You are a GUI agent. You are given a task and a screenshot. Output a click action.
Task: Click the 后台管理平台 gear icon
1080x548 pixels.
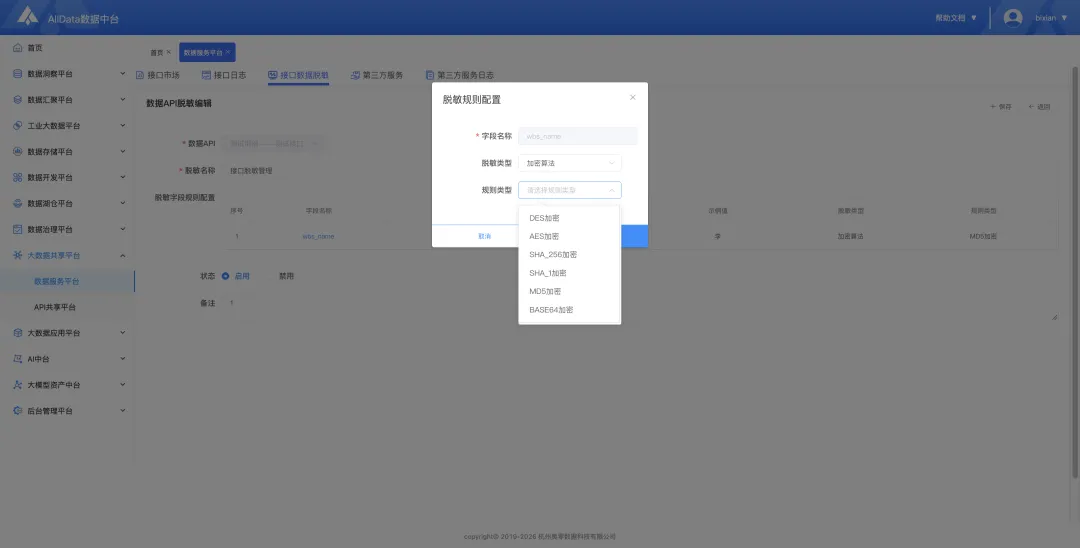18,410
